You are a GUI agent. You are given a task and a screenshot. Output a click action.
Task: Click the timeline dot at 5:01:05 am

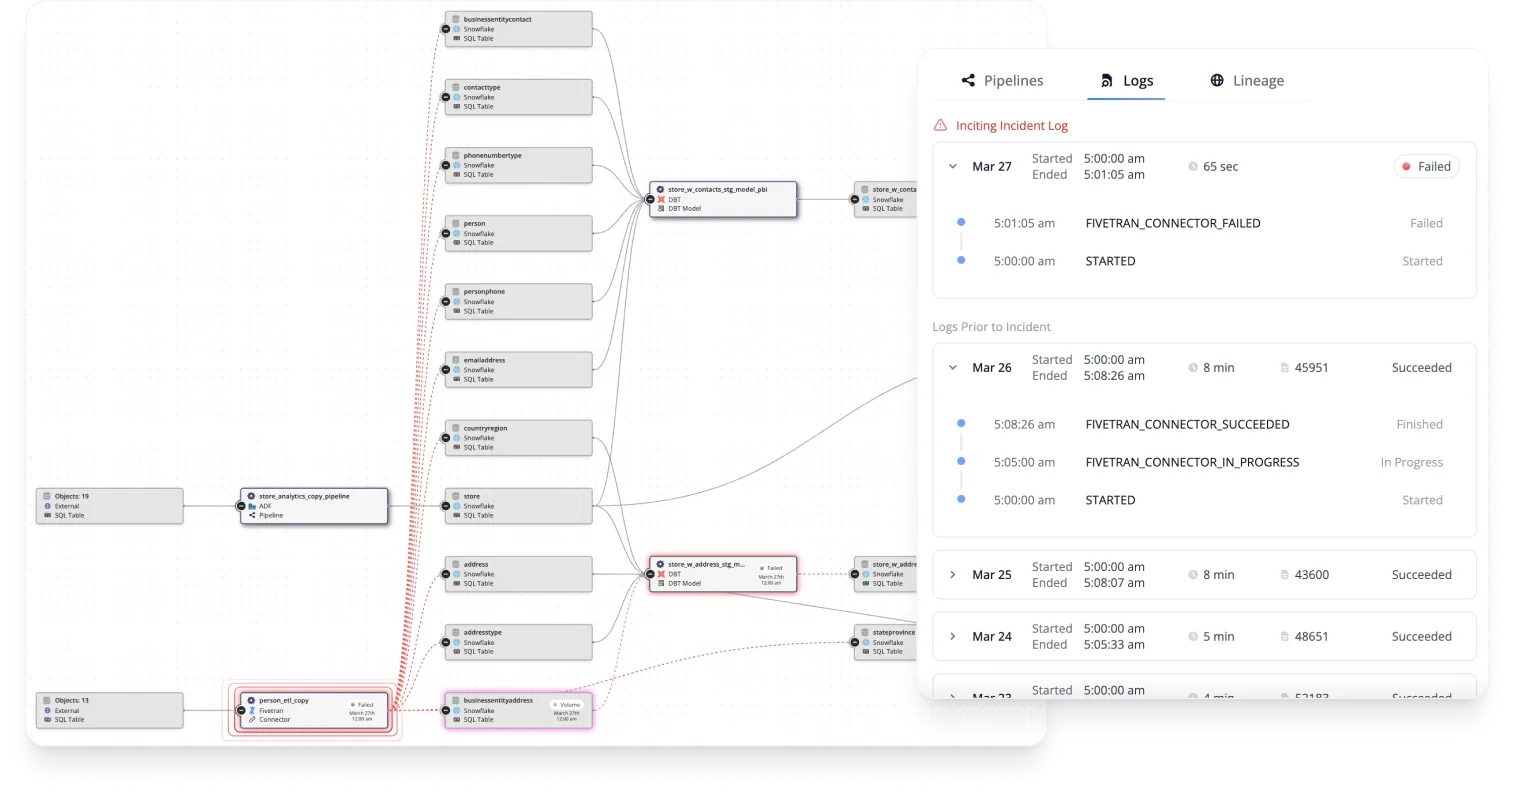(x=961, y=222)
